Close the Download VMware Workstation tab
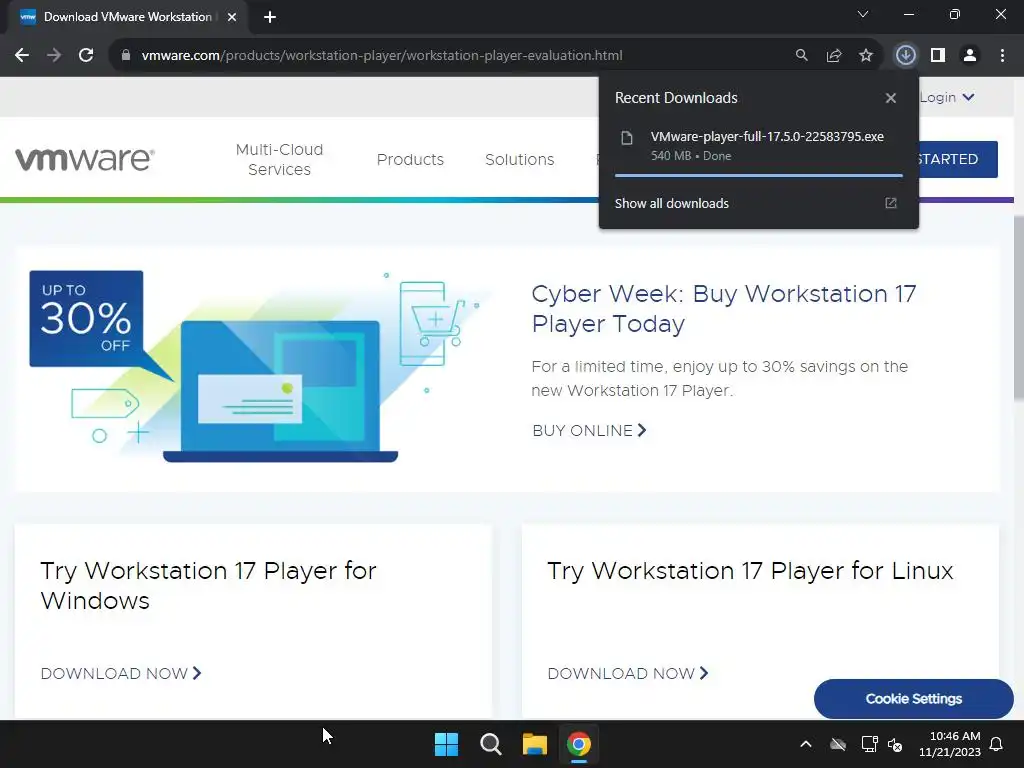1024x768 pixels. click(232, 17)
